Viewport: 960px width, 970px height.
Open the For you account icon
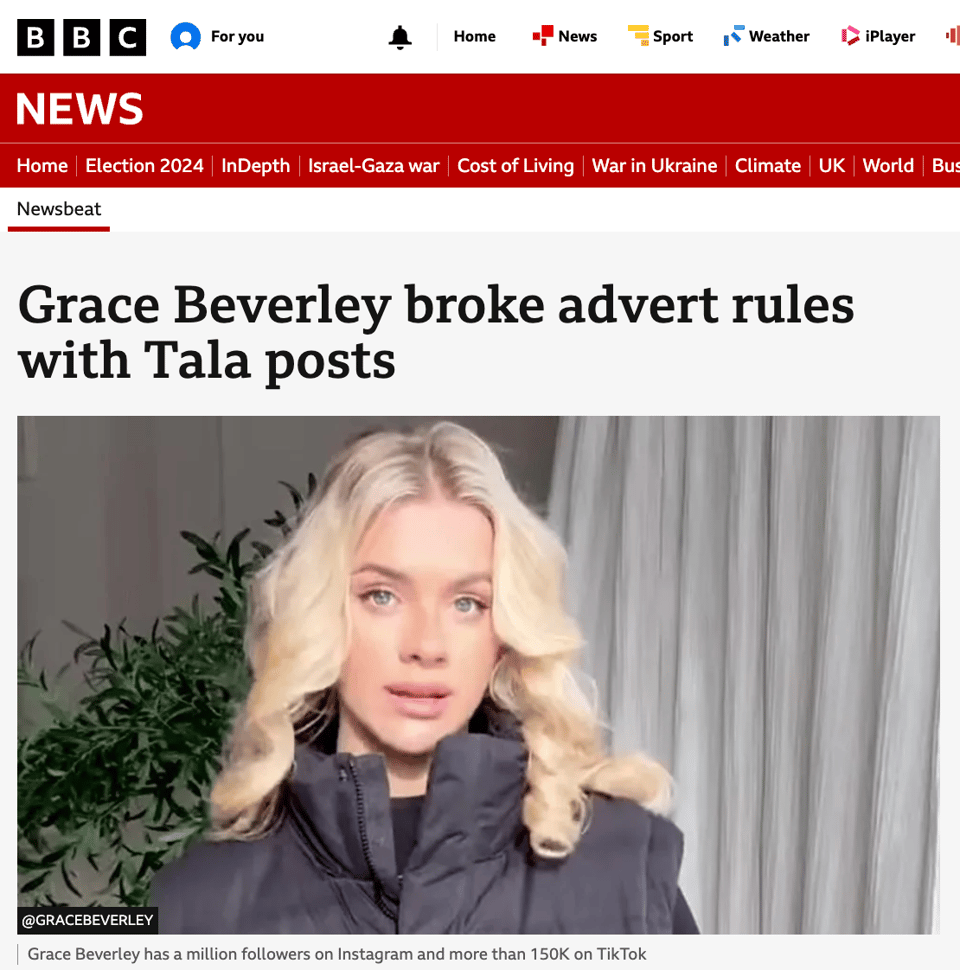pyautogui.click(x=186, y=36)
